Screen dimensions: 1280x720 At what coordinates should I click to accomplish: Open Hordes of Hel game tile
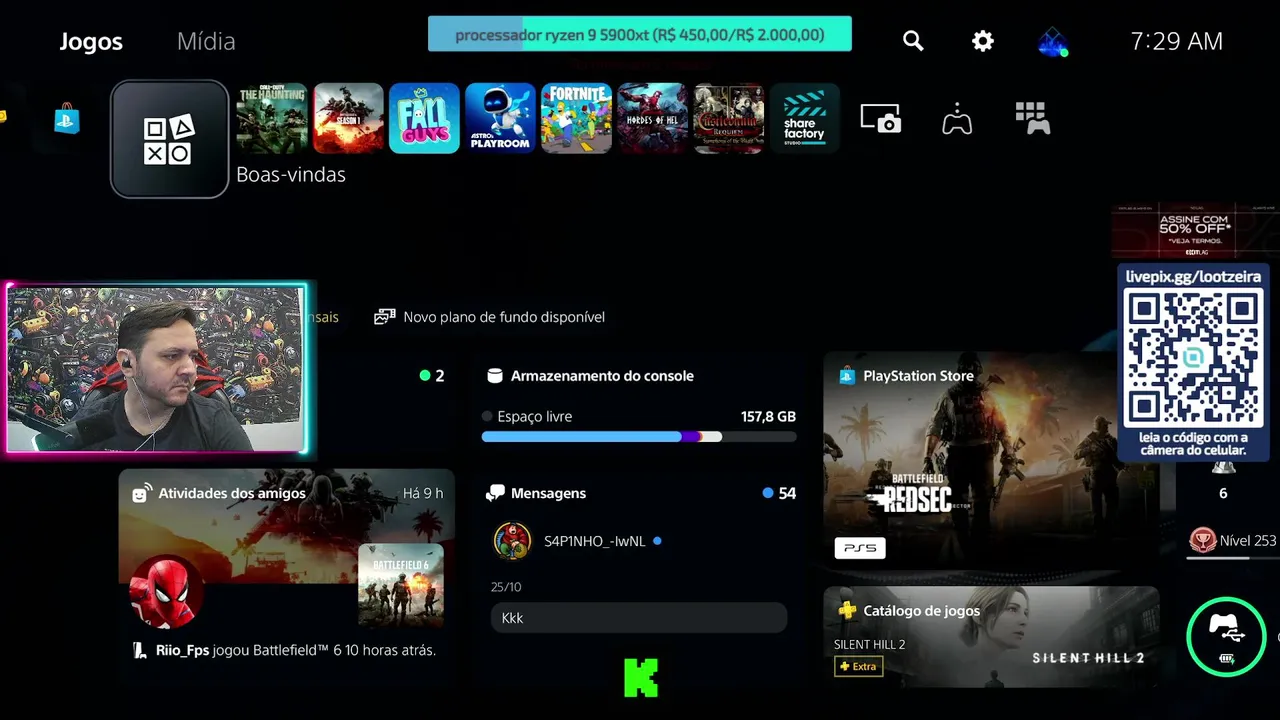(x=652, y=118)
